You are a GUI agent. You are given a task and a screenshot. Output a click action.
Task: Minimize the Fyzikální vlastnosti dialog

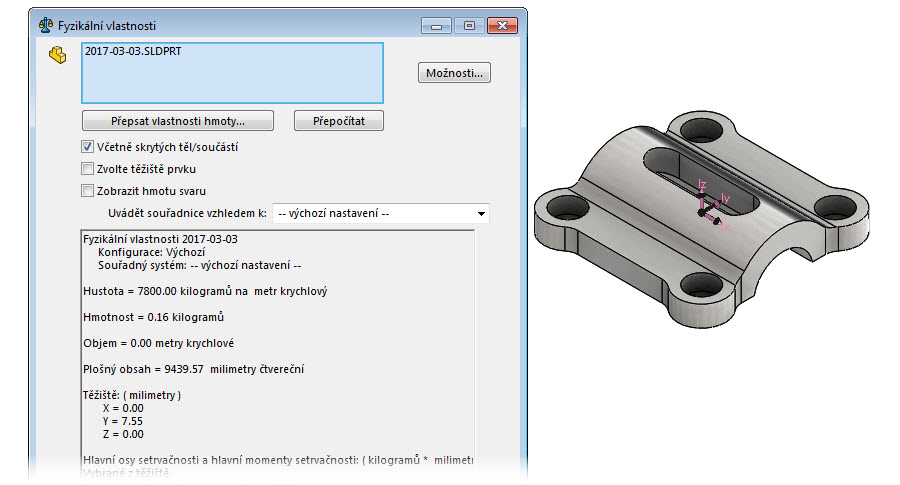coord(436,26)
